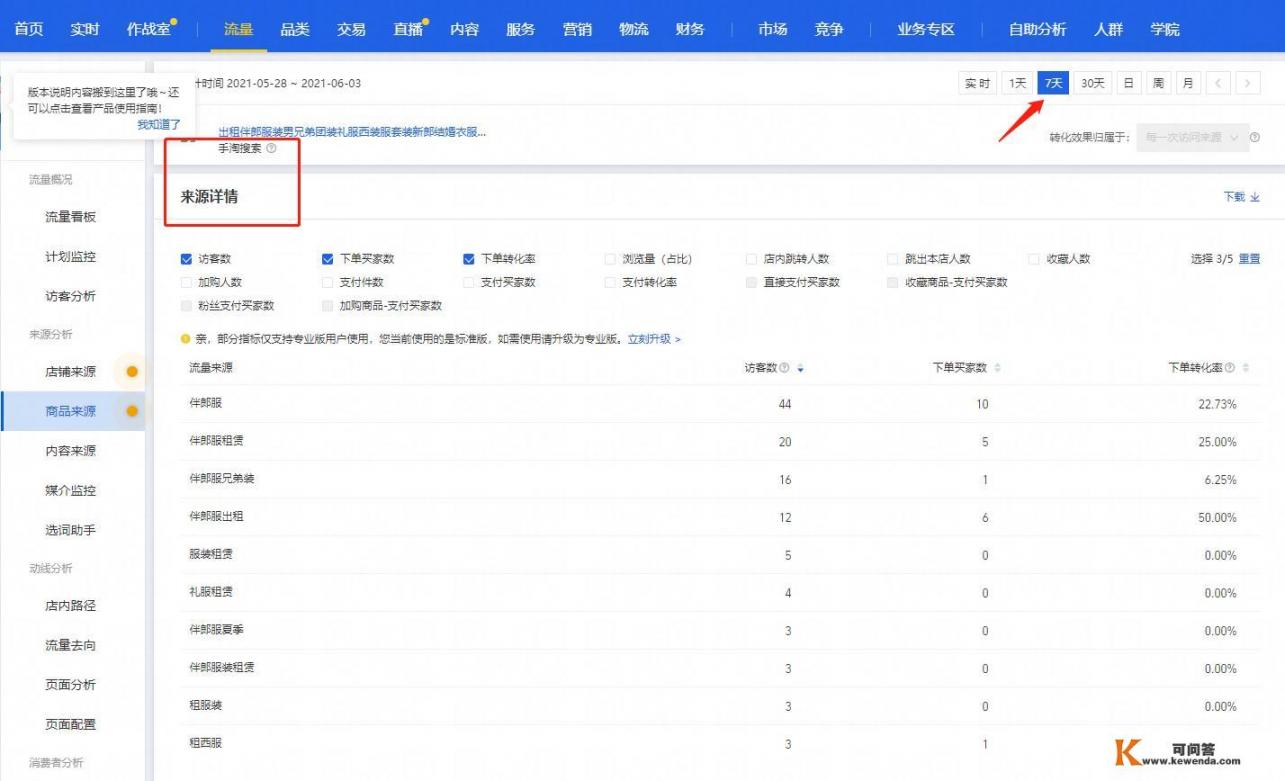
Task: Select the 30天 time range button
Action: tap(1093, 83)
